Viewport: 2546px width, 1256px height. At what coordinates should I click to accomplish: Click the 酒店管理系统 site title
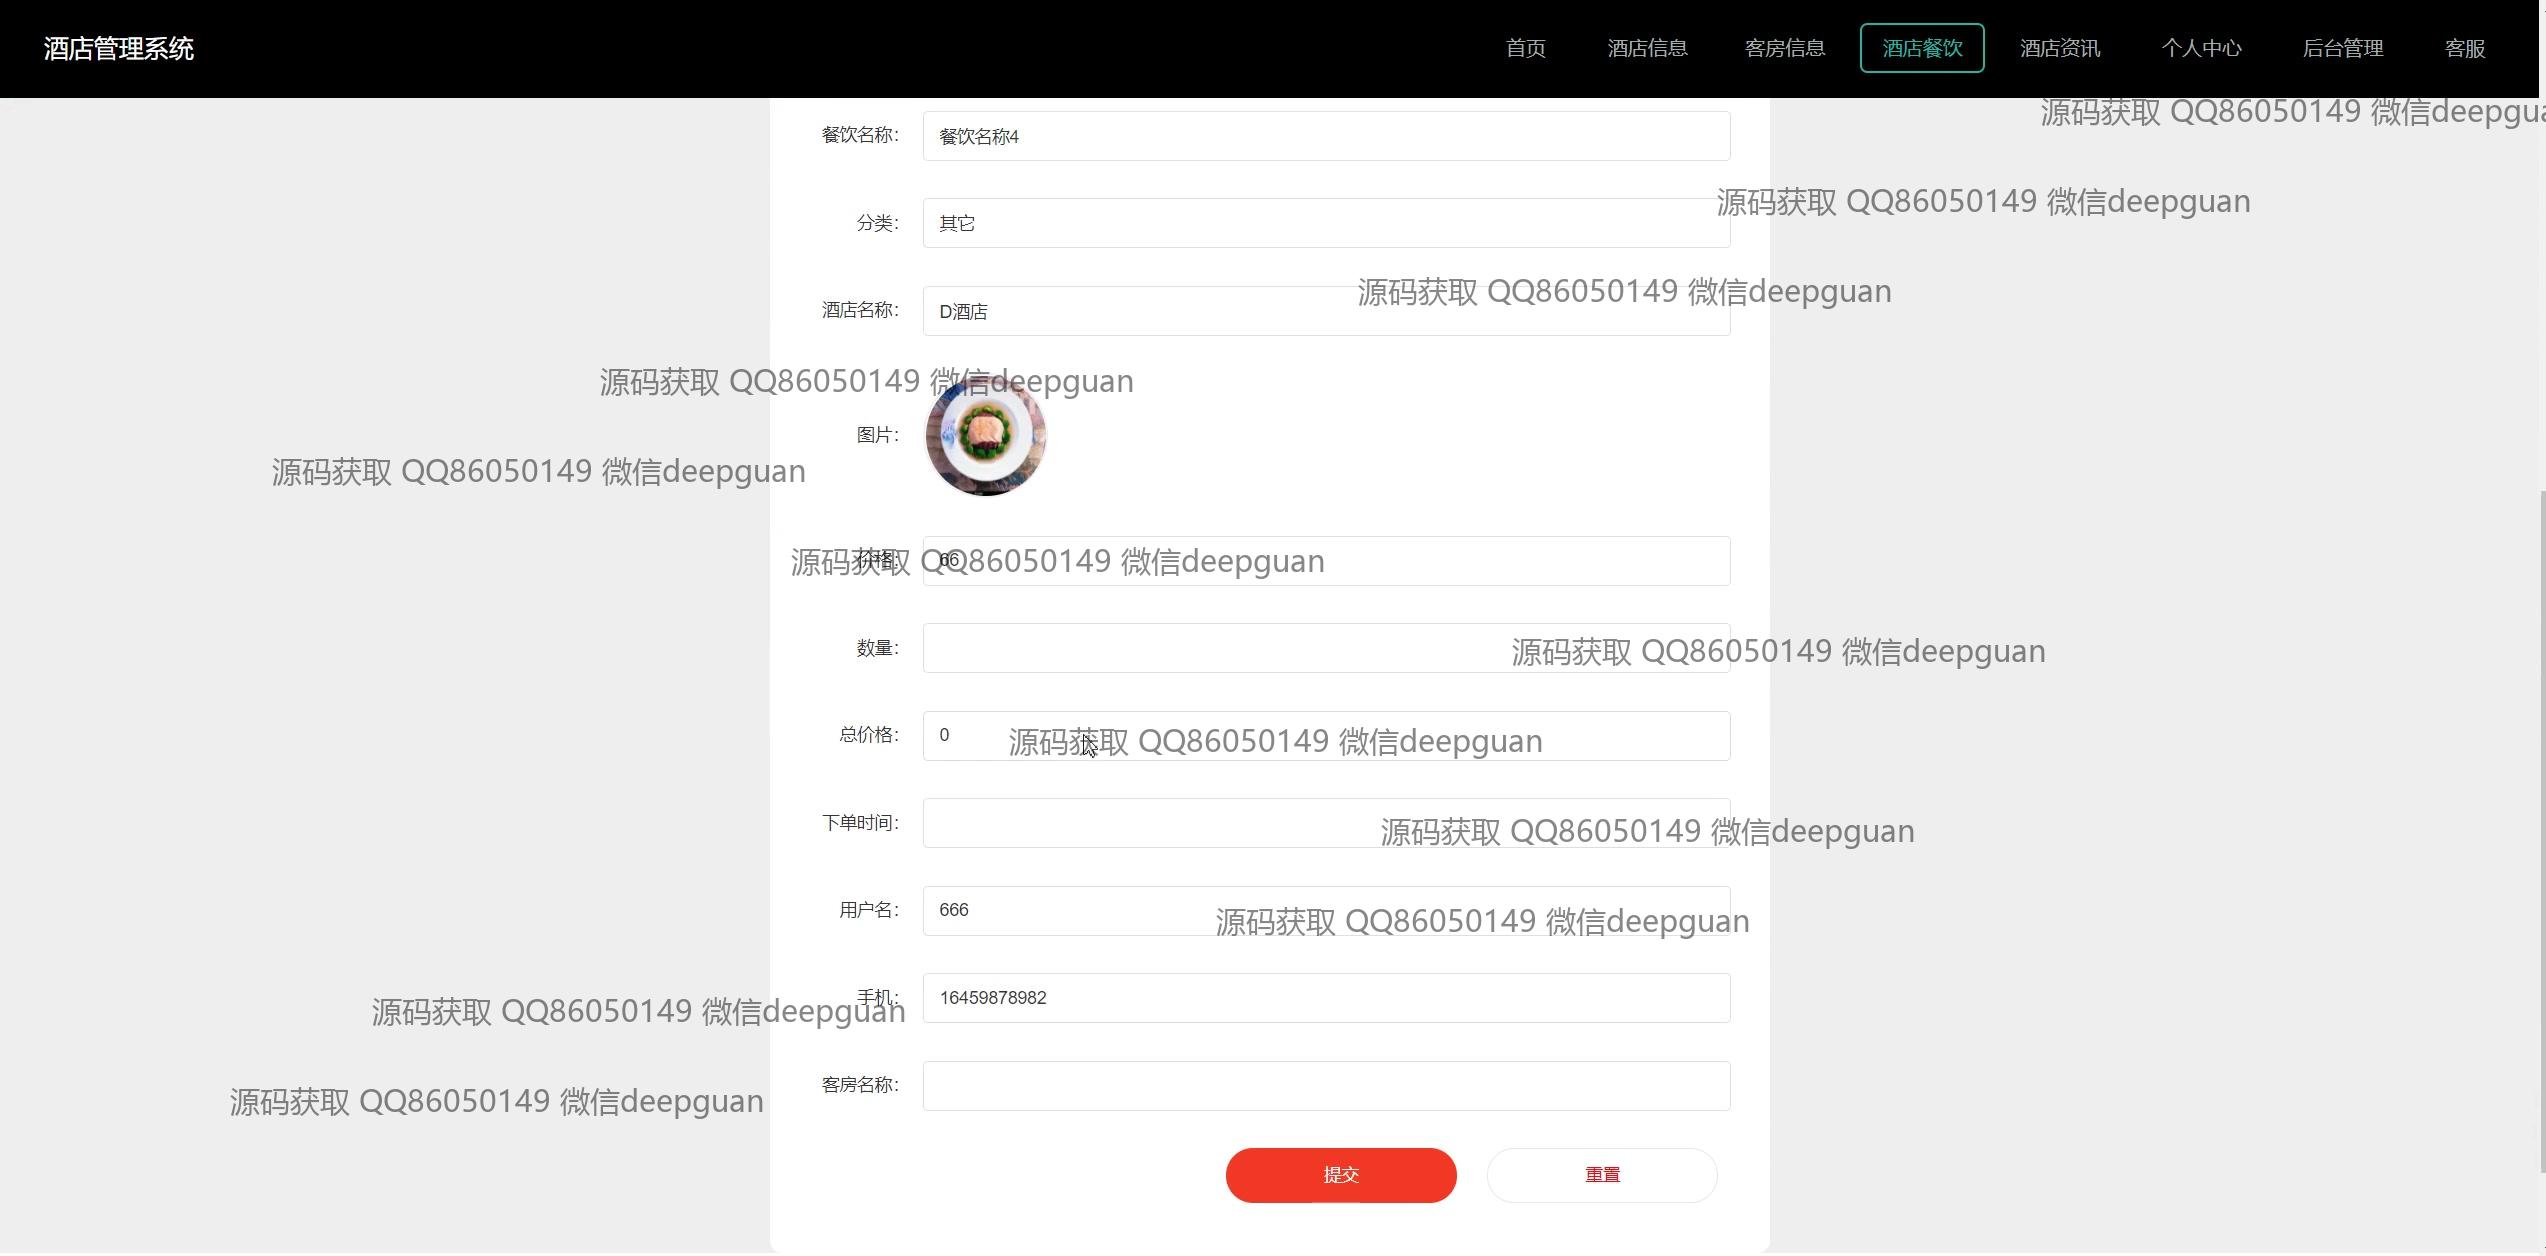(119, 48)
